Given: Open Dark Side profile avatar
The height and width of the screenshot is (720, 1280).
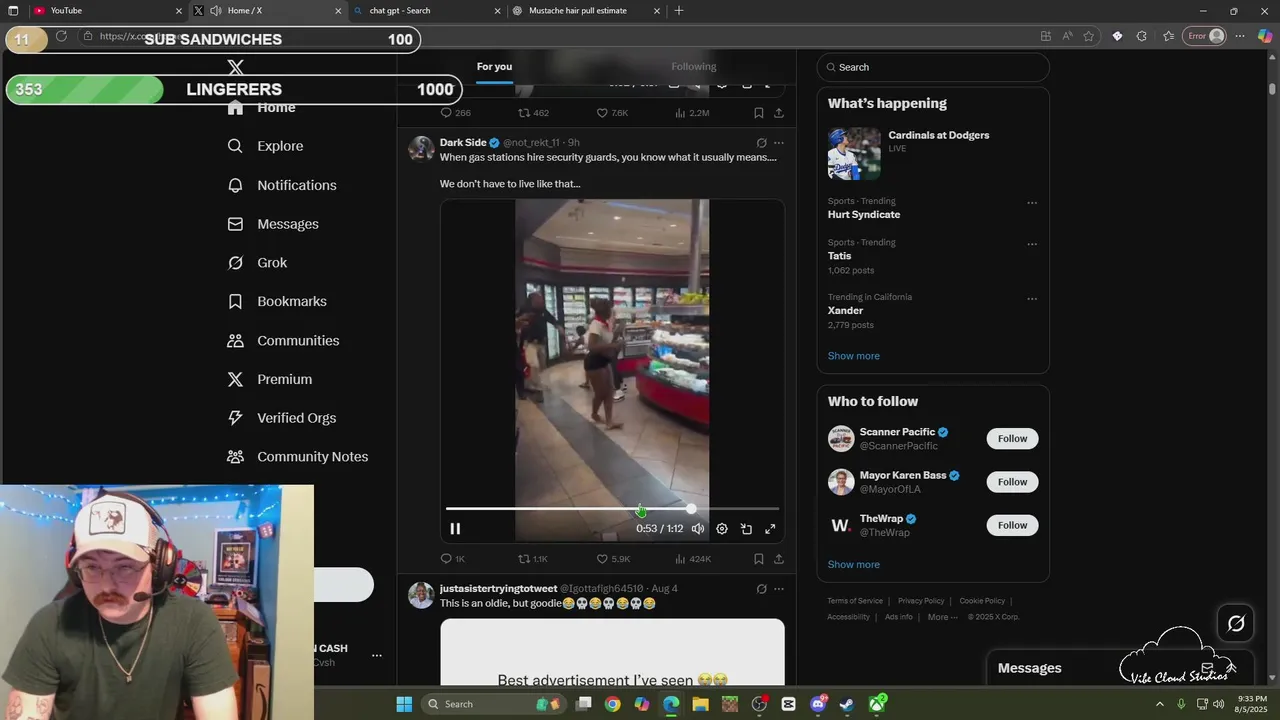Looking at the screenshot, I should click(x=421, y=149).
